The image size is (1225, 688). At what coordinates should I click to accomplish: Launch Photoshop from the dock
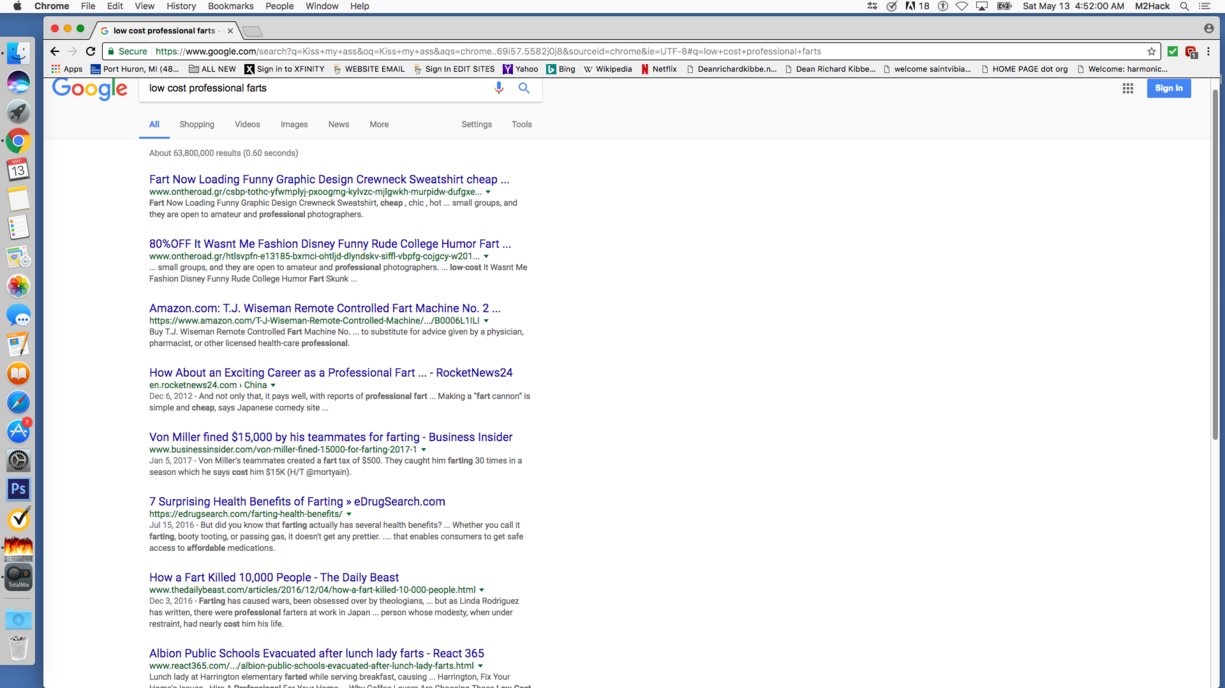18,489
